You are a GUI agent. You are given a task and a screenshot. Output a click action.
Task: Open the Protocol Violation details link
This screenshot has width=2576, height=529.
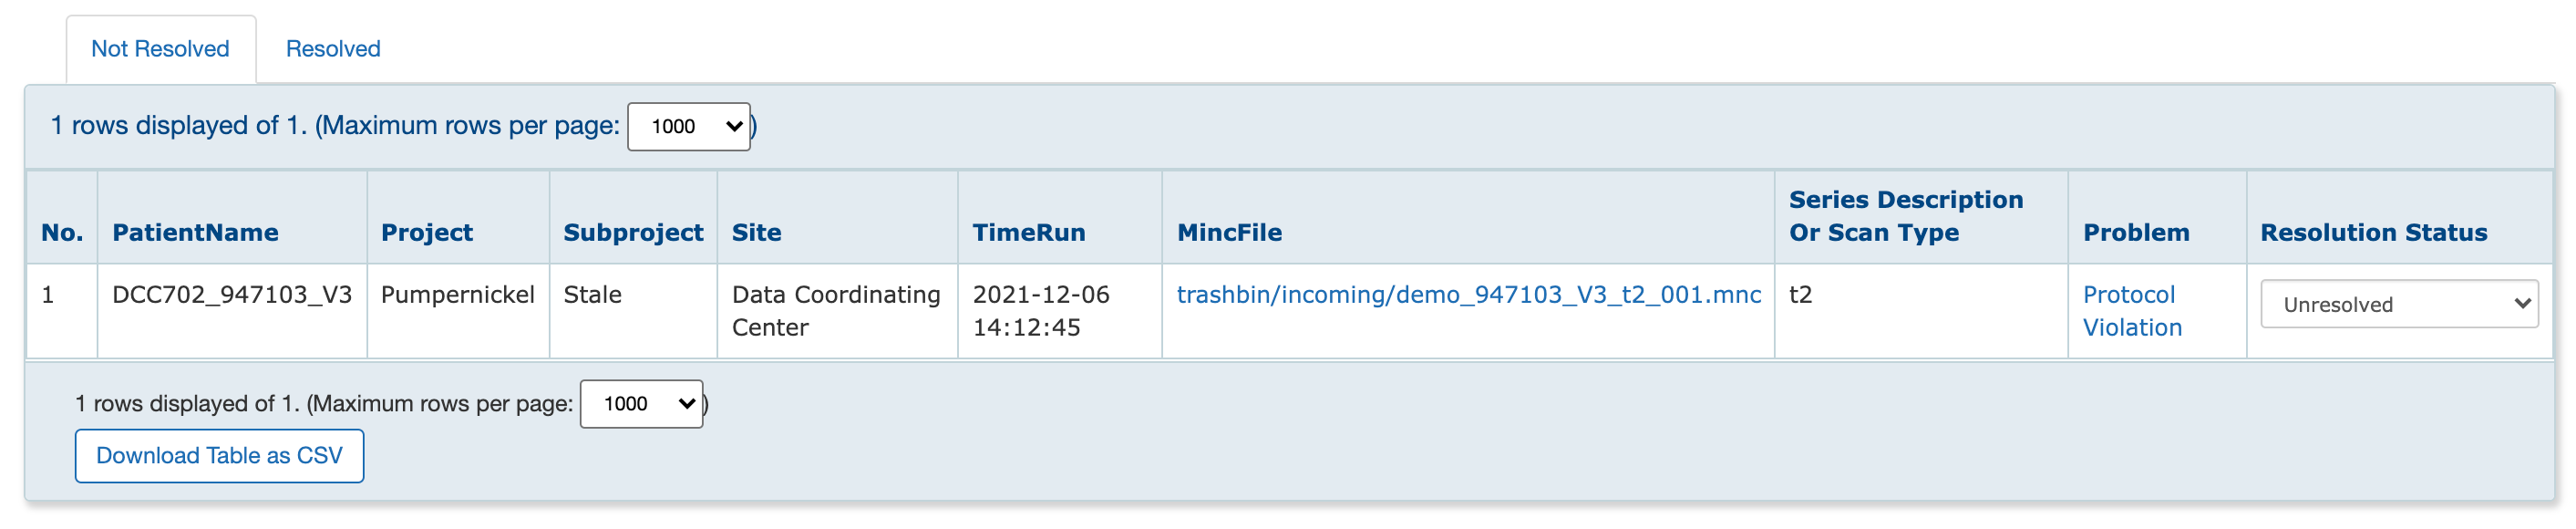click(2132, 310)
